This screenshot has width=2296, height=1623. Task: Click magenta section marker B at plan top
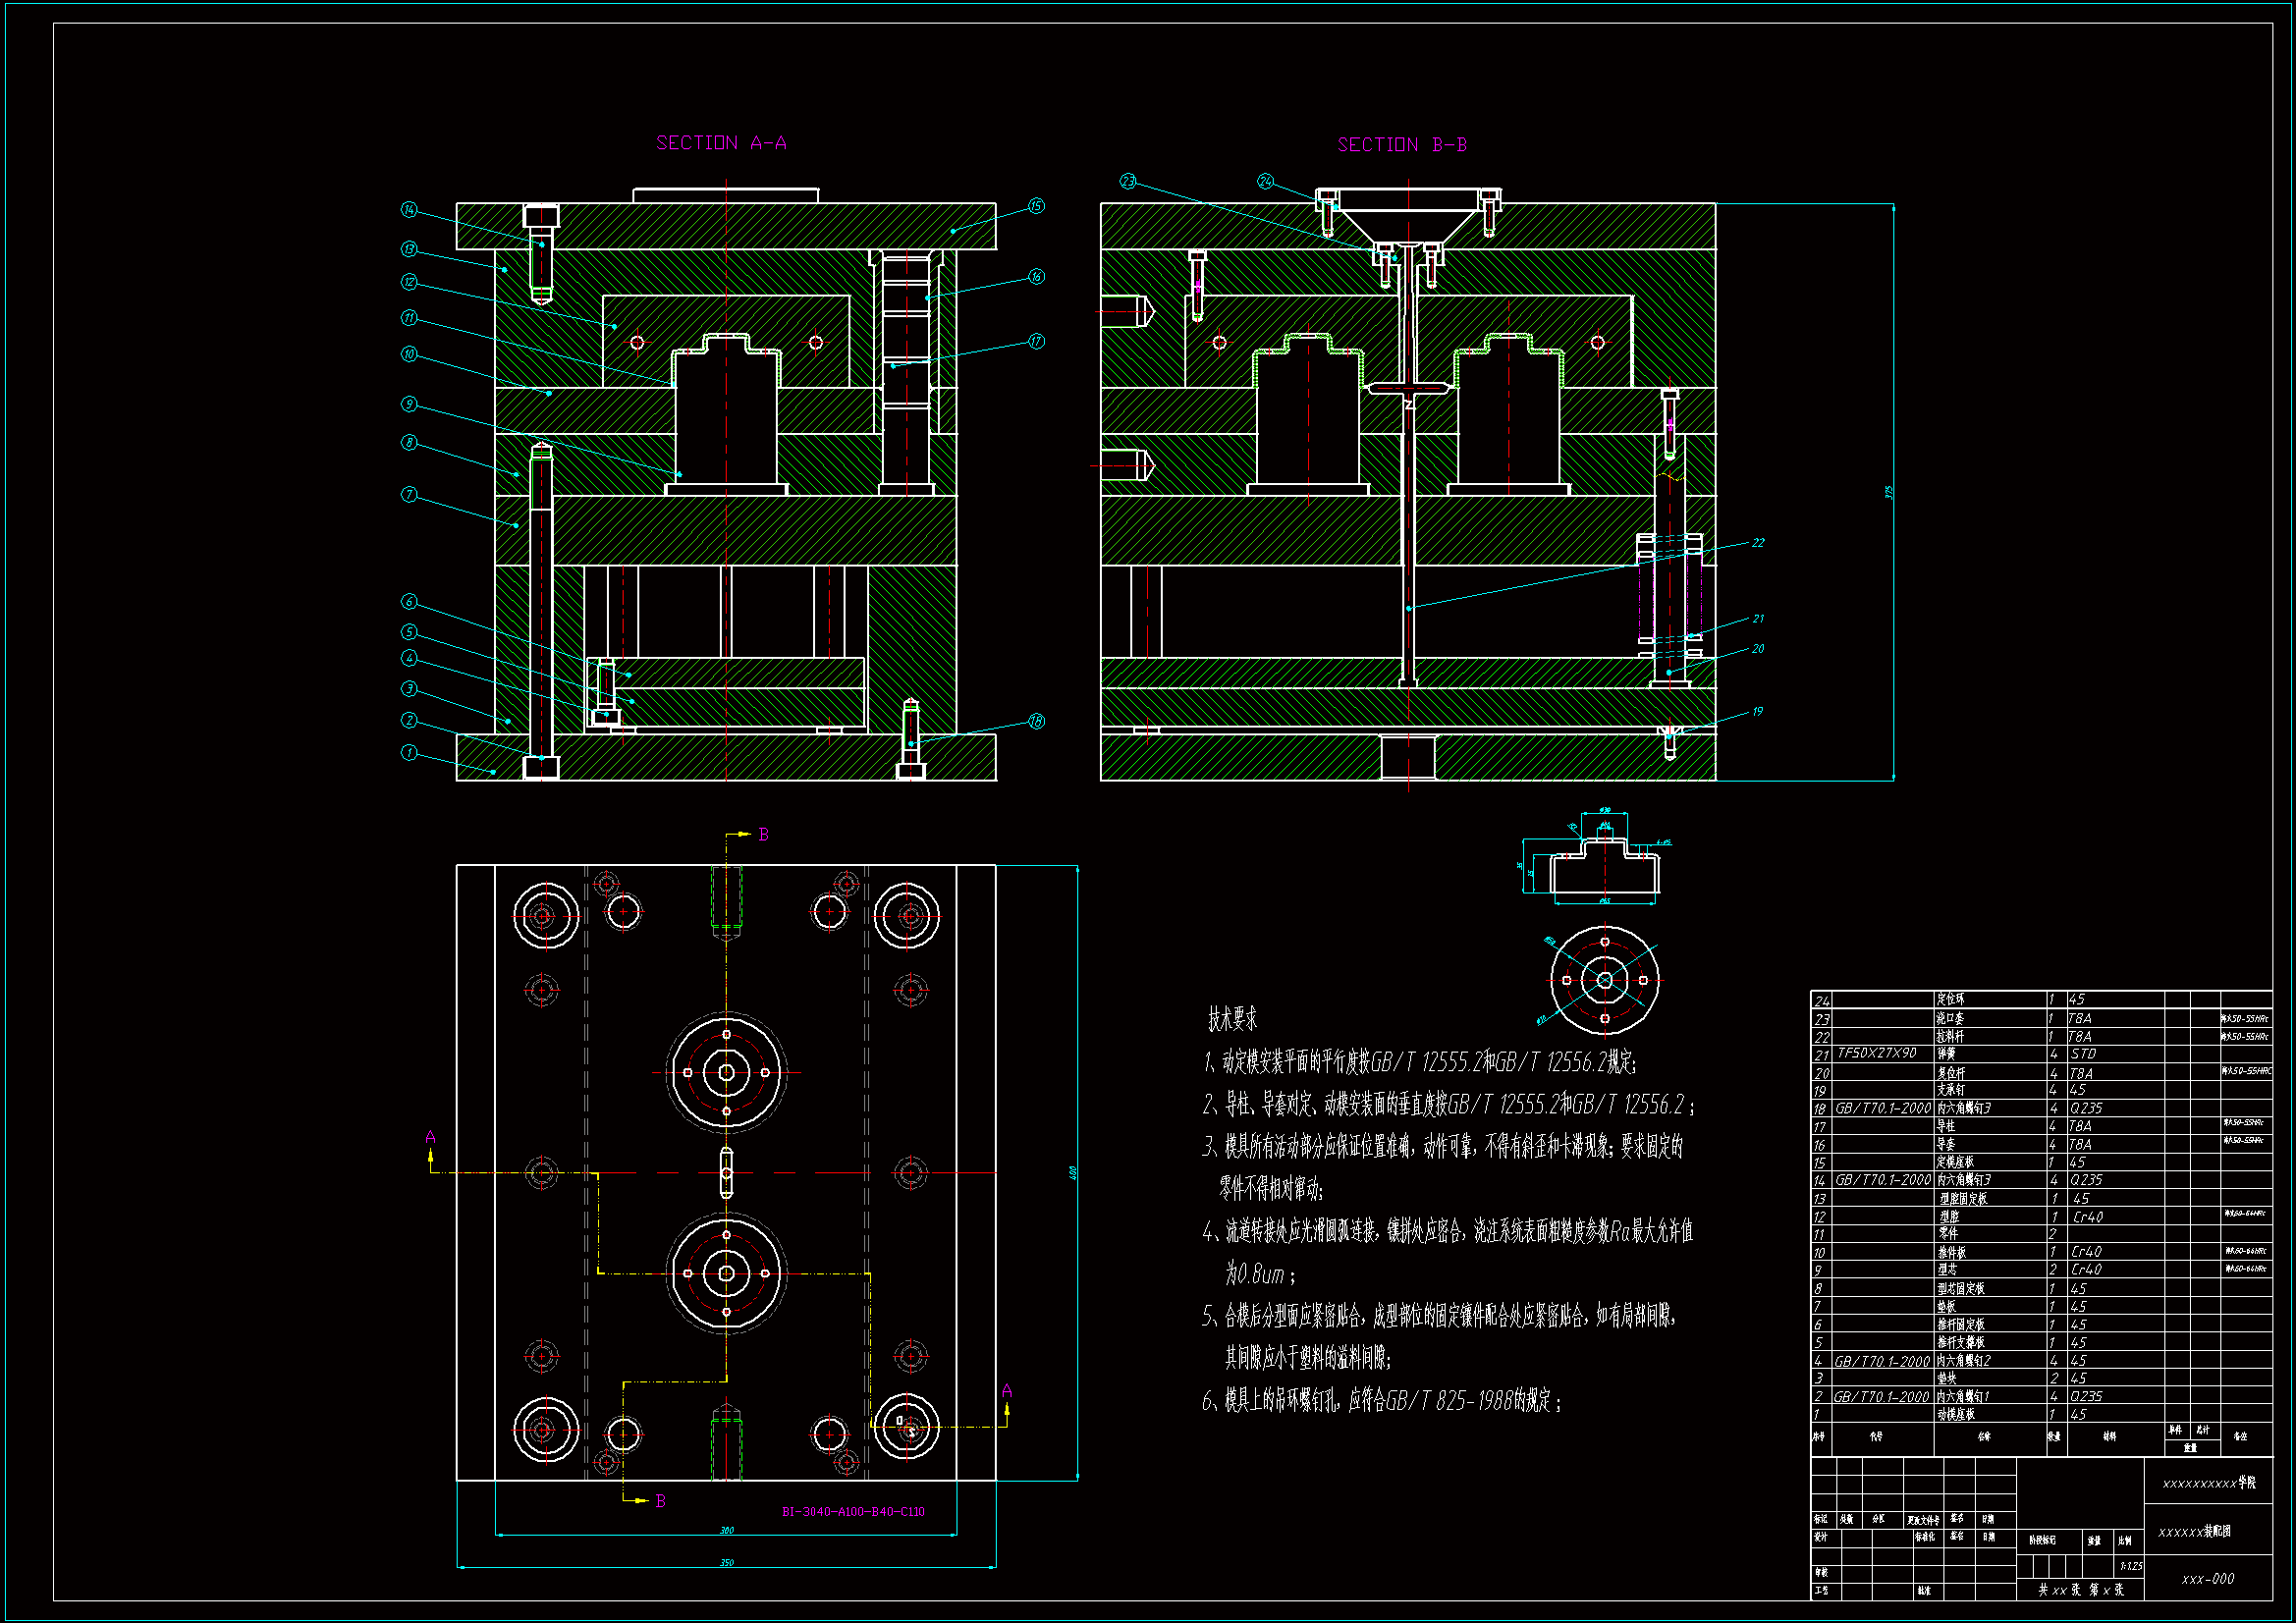pos(763,835)
